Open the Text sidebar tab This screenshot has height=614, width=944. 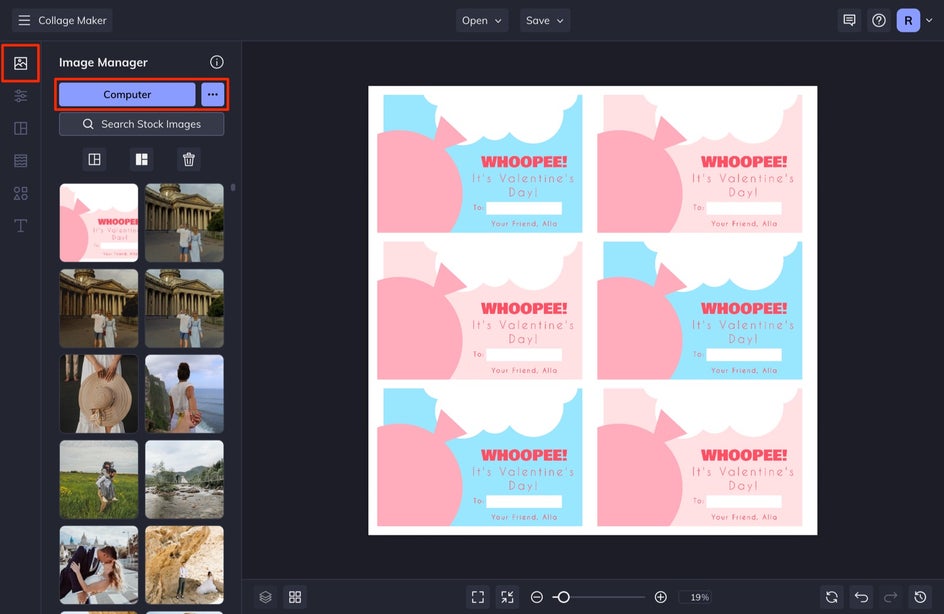pos(20,226)
